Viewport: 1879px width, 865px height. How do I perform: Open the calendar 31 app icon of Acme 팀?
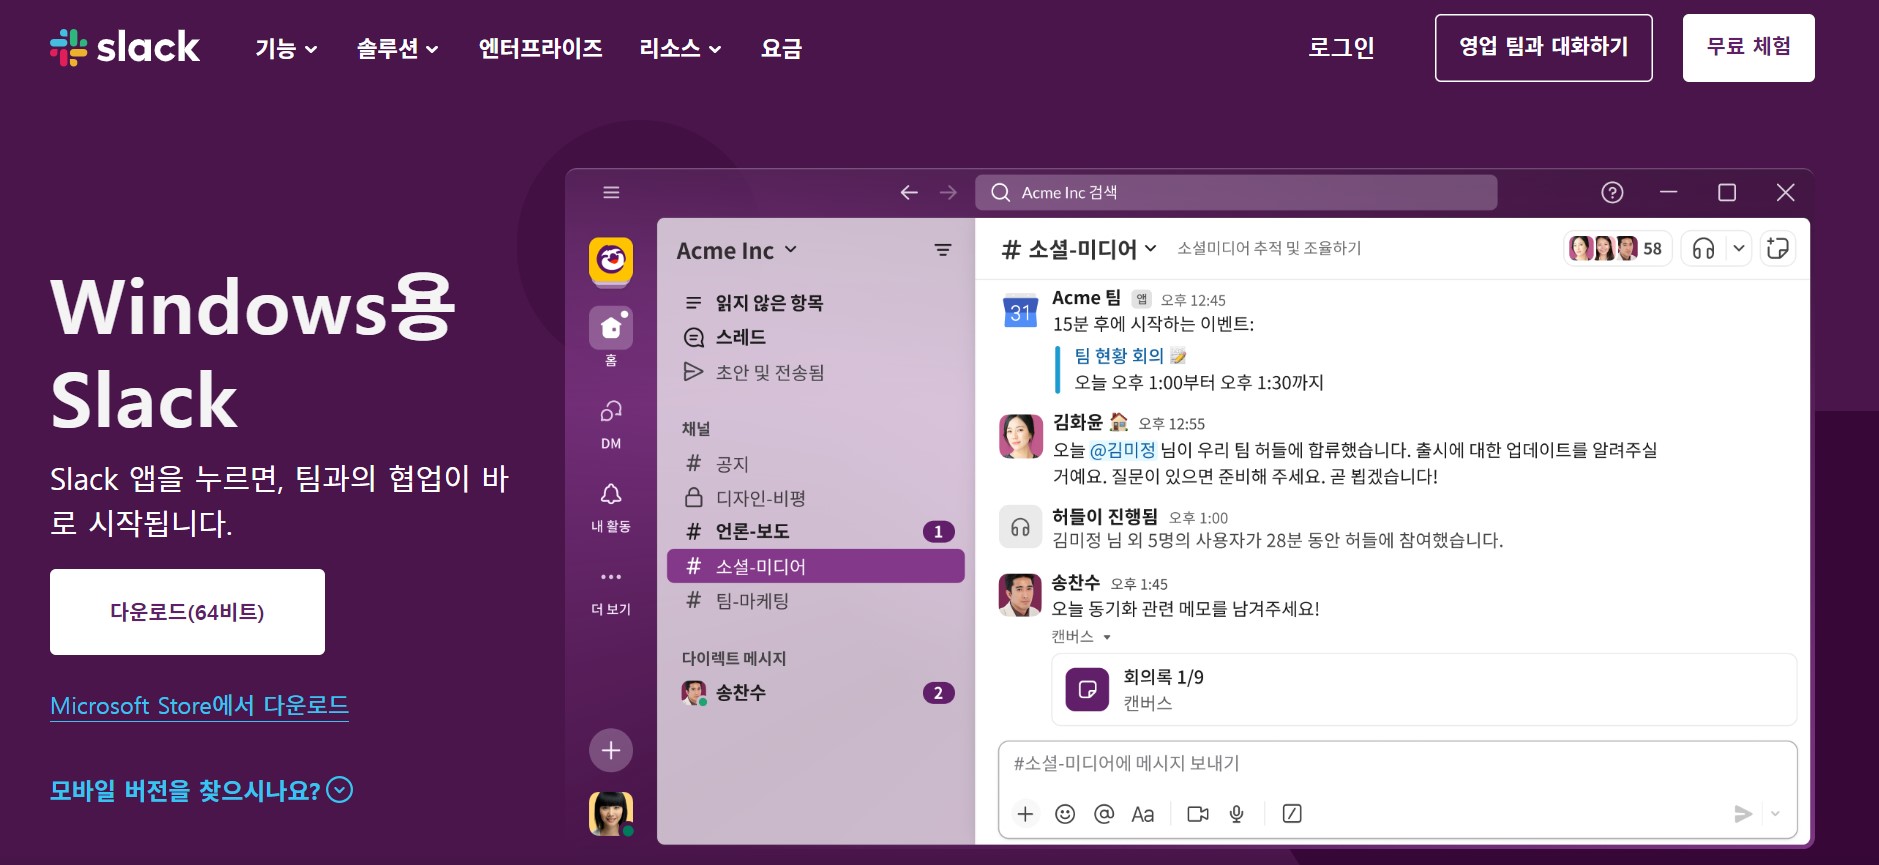coord(1020,310)
